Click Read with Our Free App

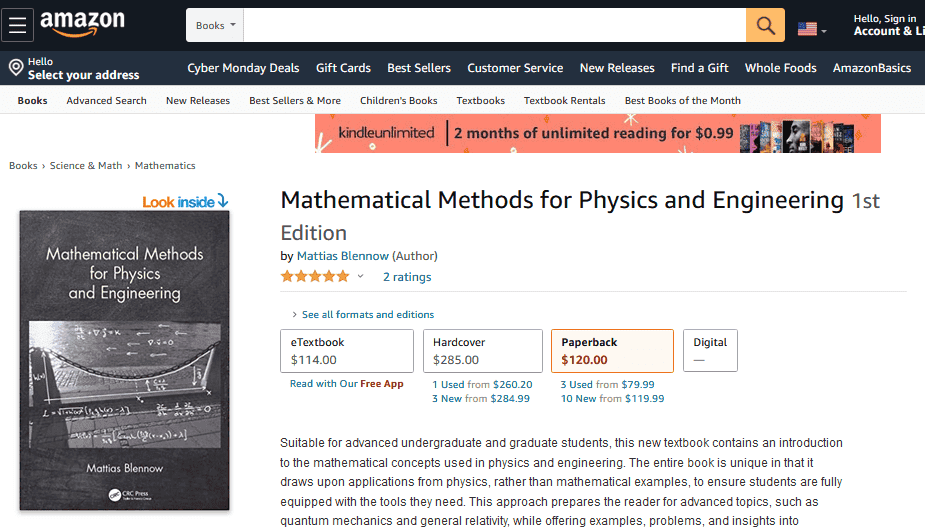(347, 384)
